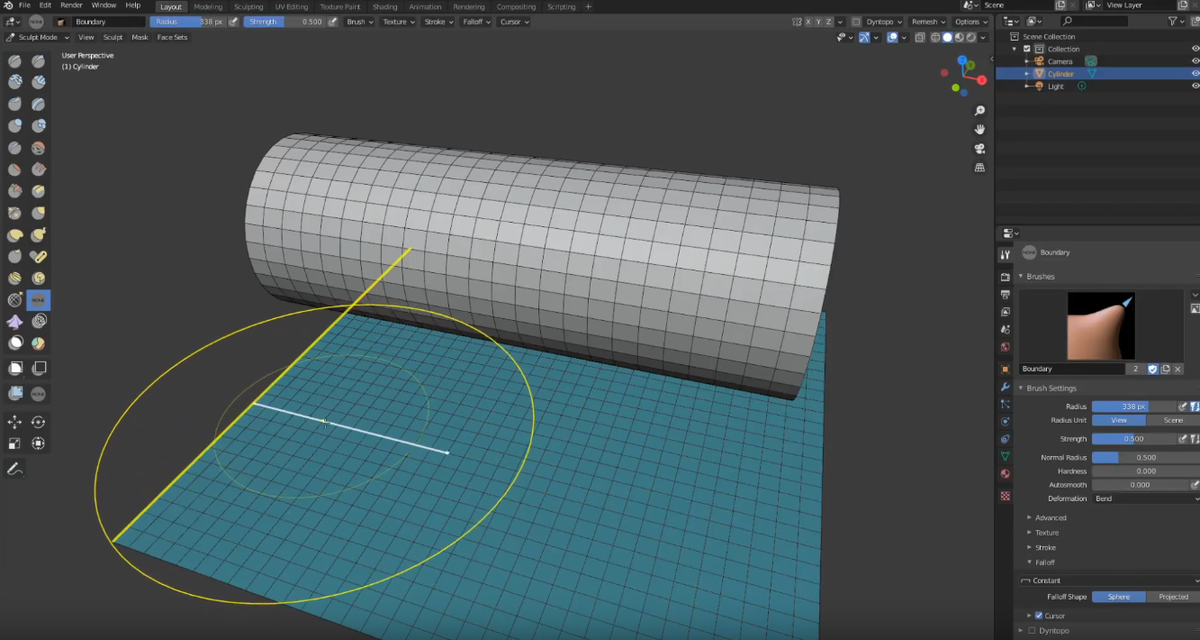Expand the Advanced brush section
The height and width of the screenshot is (640, 1200).
pos(1050,518)
